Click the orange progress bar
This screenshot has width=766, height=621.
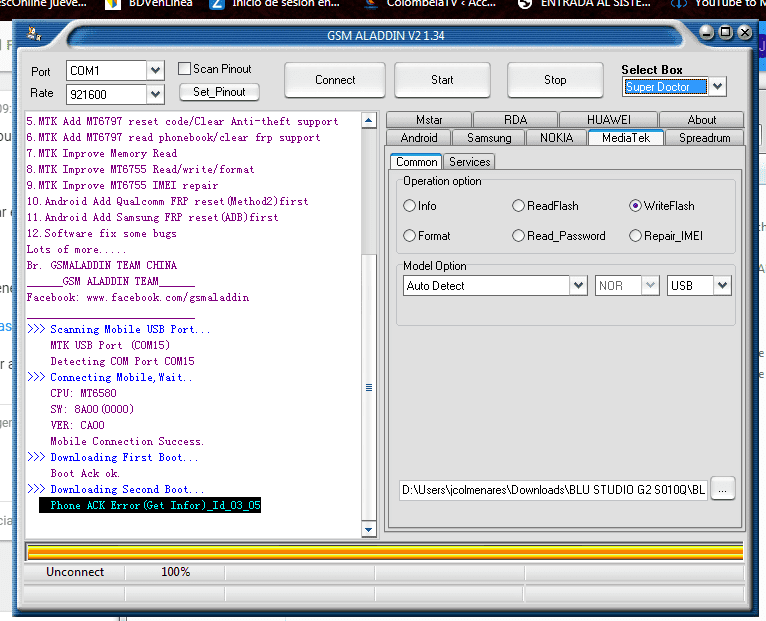click(385, 553)
